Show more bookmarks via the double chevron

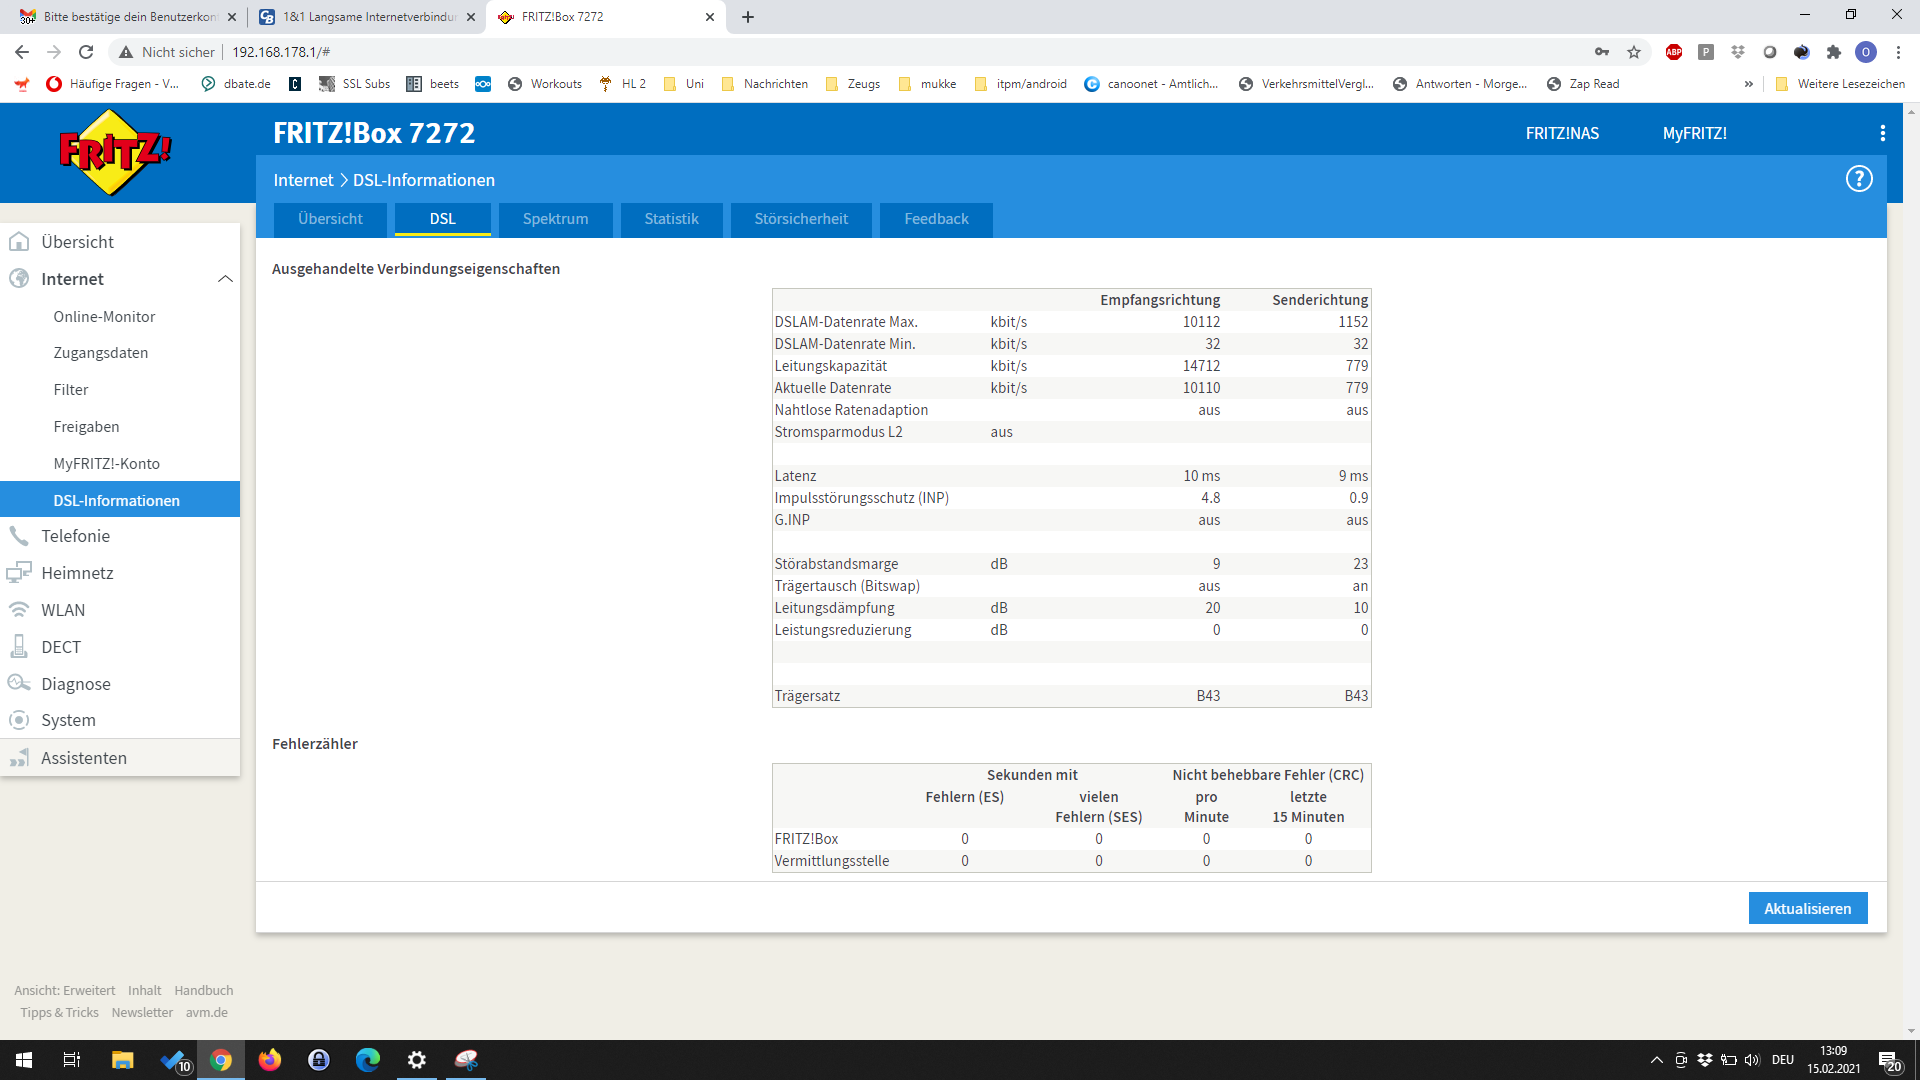1748,84
